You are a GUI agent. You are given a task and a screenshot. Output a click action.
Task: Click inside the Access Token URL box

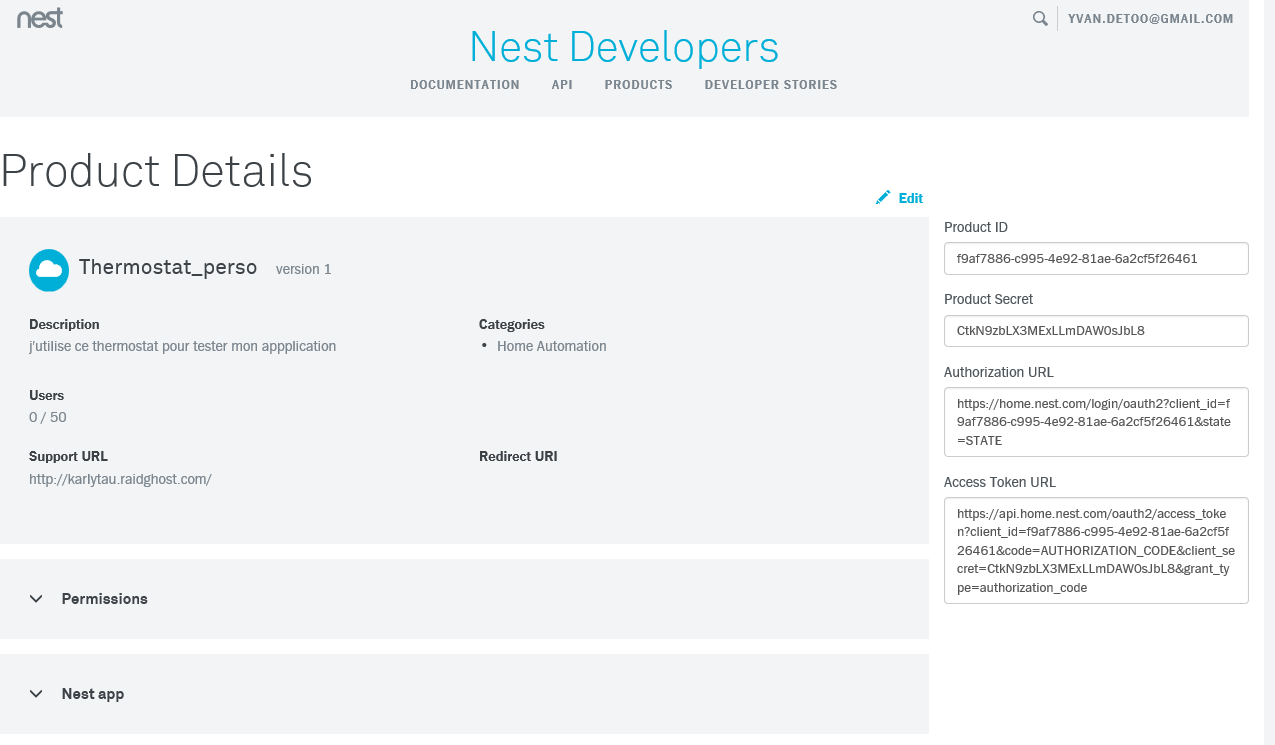[1096, 550]
